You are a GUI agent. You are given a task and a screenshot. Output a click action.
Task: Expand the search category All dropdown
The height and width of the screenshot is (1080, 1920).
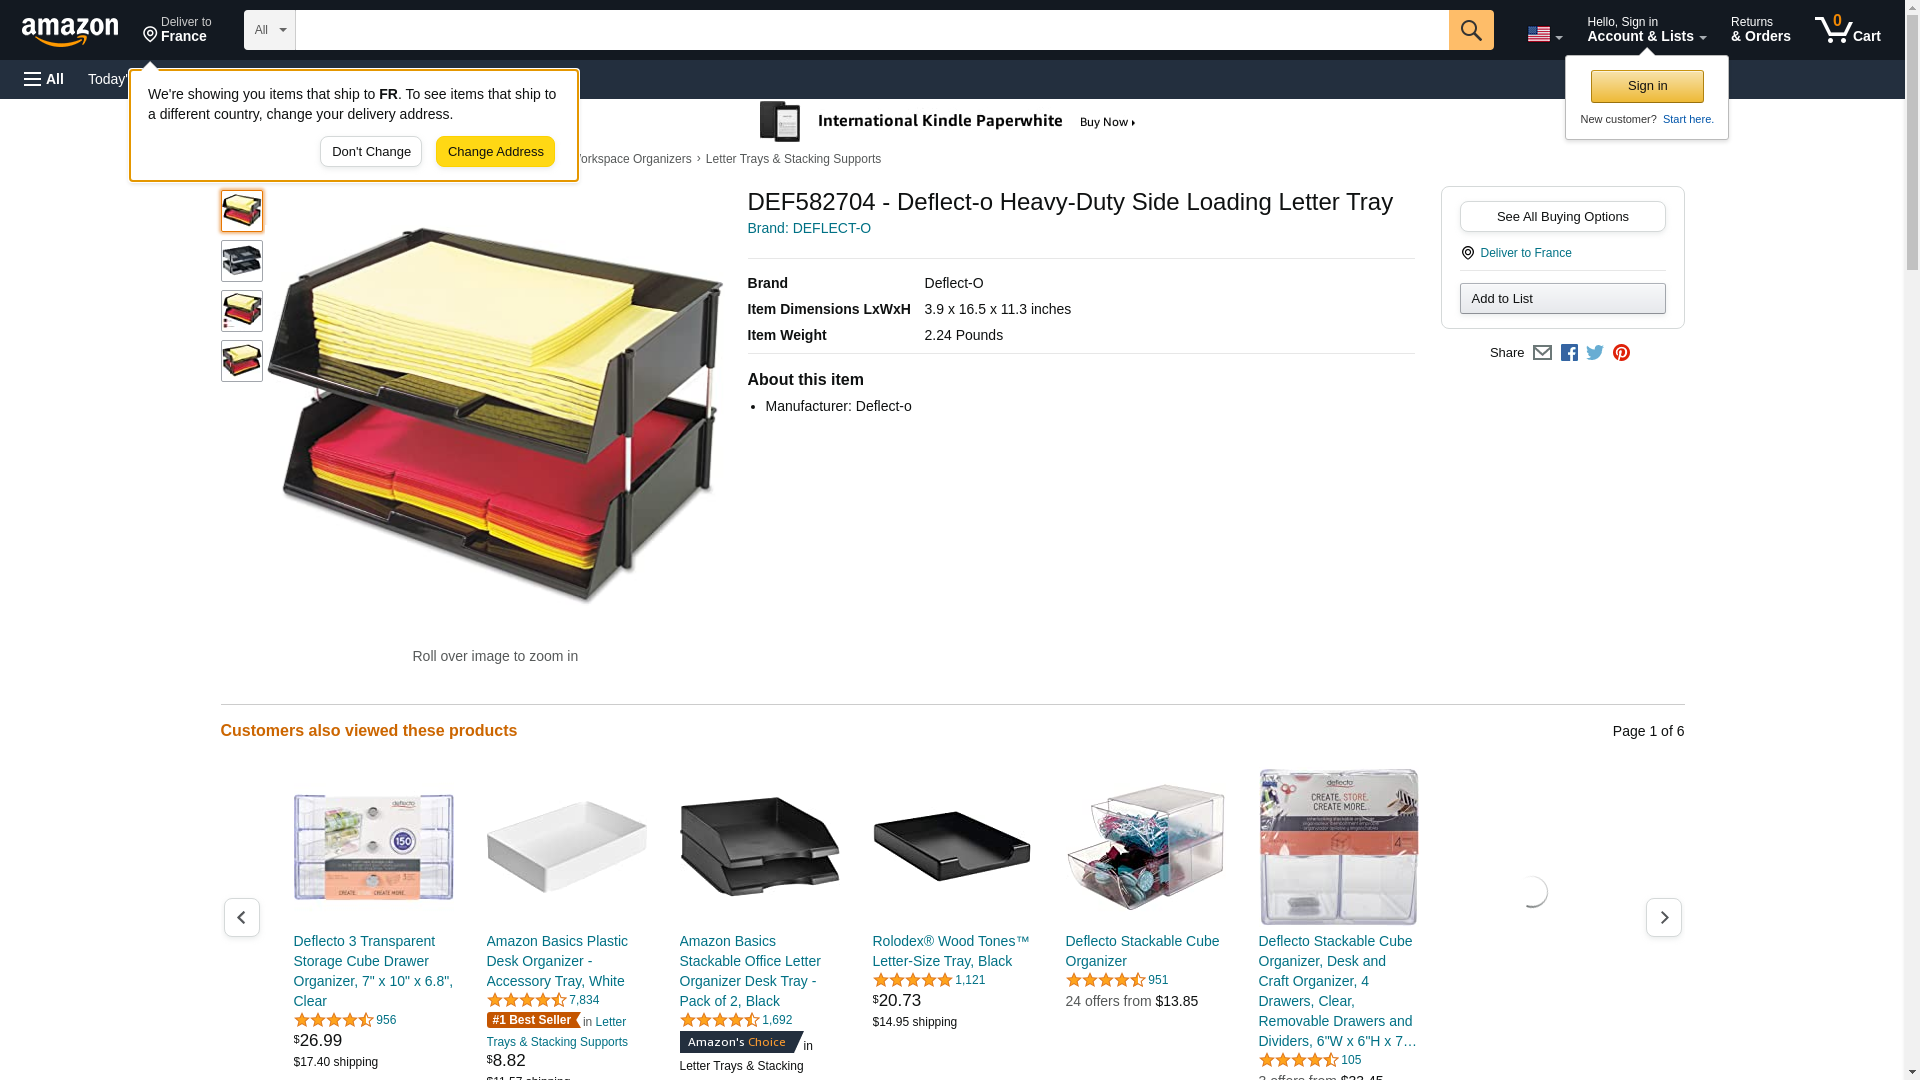pos(270,30)
